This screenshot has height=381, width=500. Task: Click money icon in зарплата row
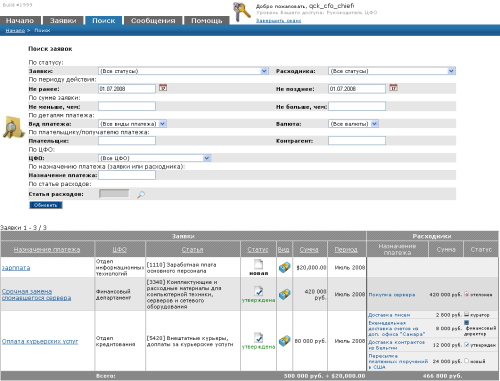(284, 267)
